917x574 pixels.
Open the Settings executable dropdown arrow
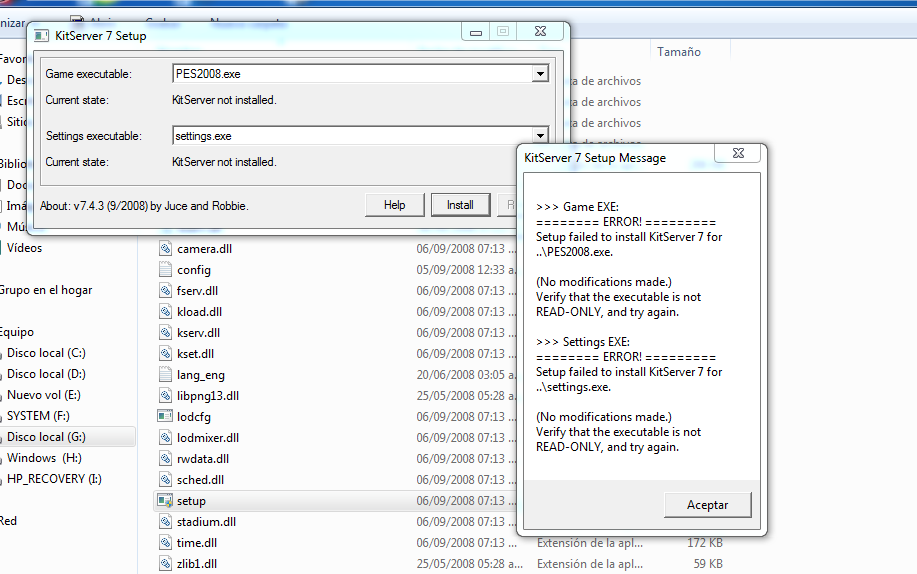click(x=540, y=136)
